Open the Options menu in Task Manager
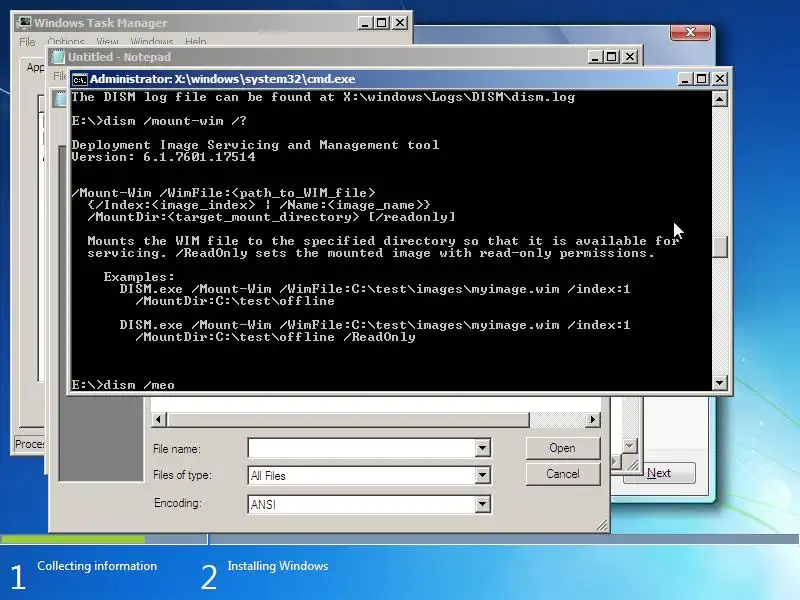Screen dimensions: 800x600 pos(66,41)
